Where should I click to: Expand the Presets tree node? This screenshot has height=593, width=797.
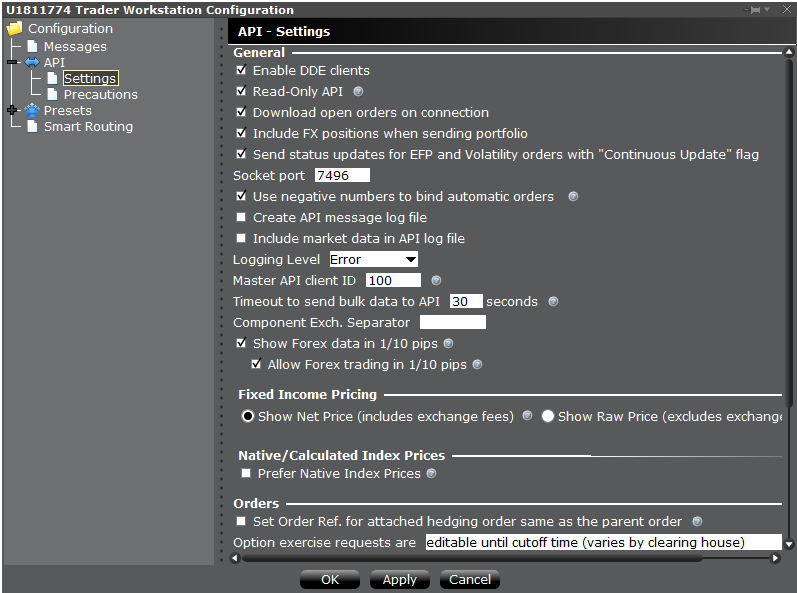coord(13,110)
